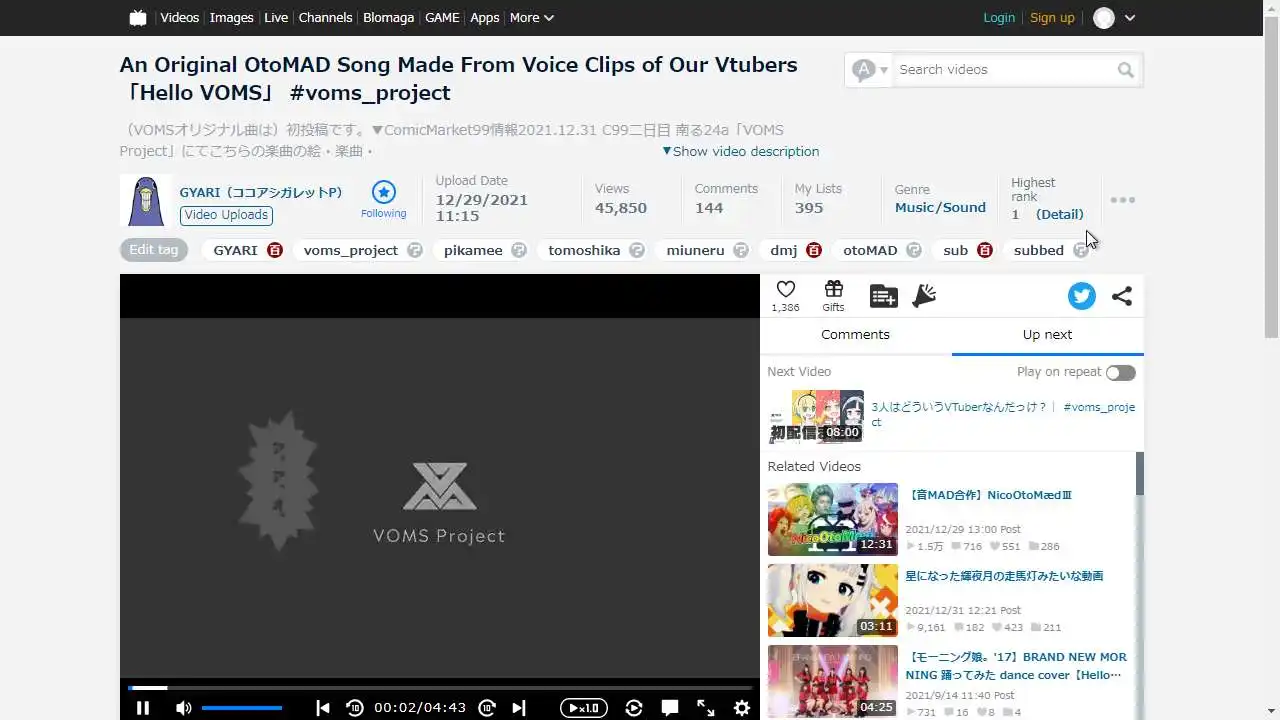Expand Show video description
Viewport: 1280px width, 720px height.
click(x=741, y=151)
